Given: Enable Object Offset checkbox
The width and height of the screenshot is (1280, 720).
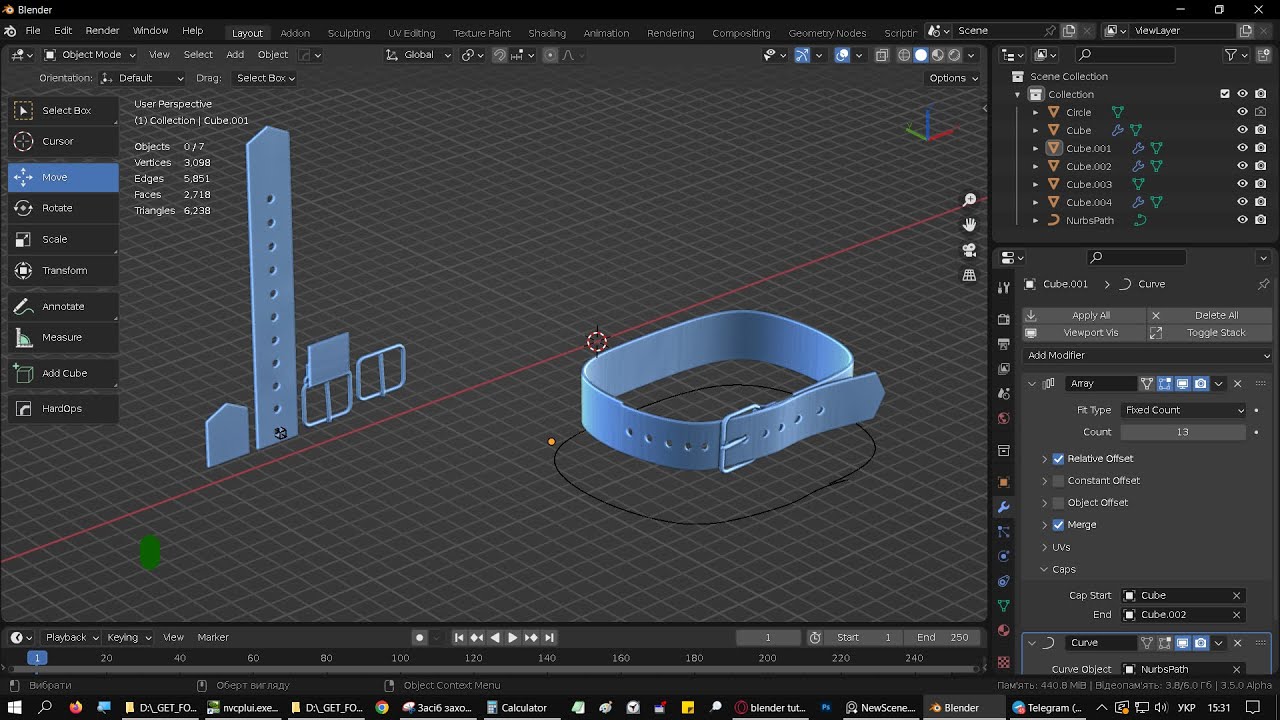Looking at the screenshot, I should coord(1059,502).
